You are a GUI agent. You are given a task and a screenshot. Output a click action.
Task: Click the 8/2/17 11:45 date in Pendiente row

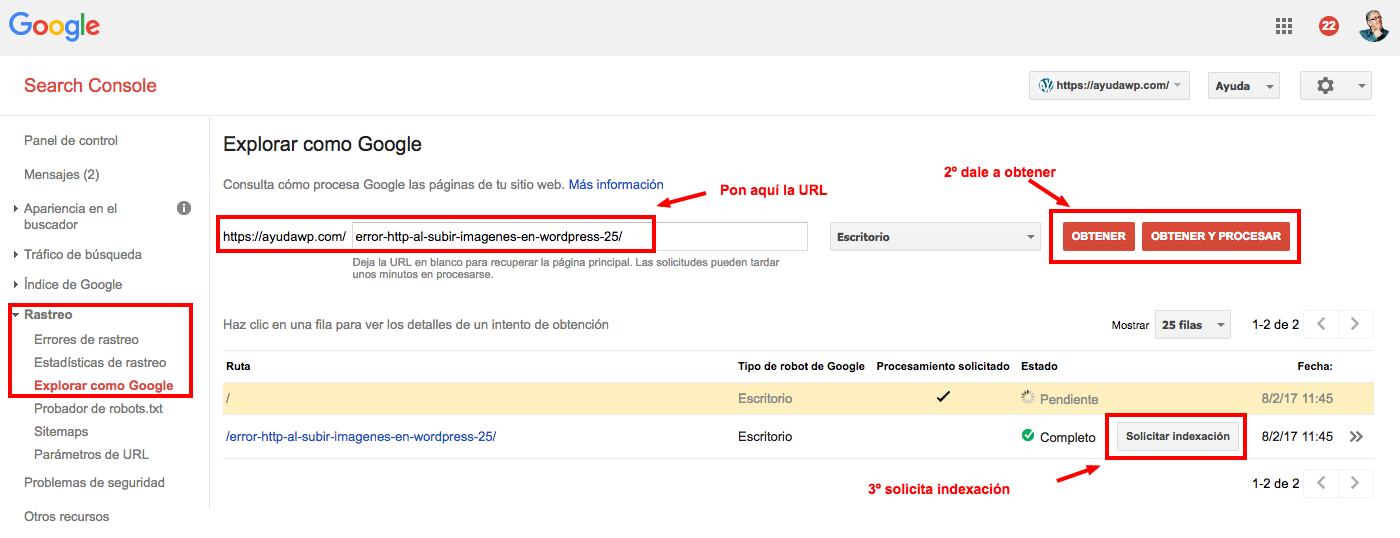1297,398
